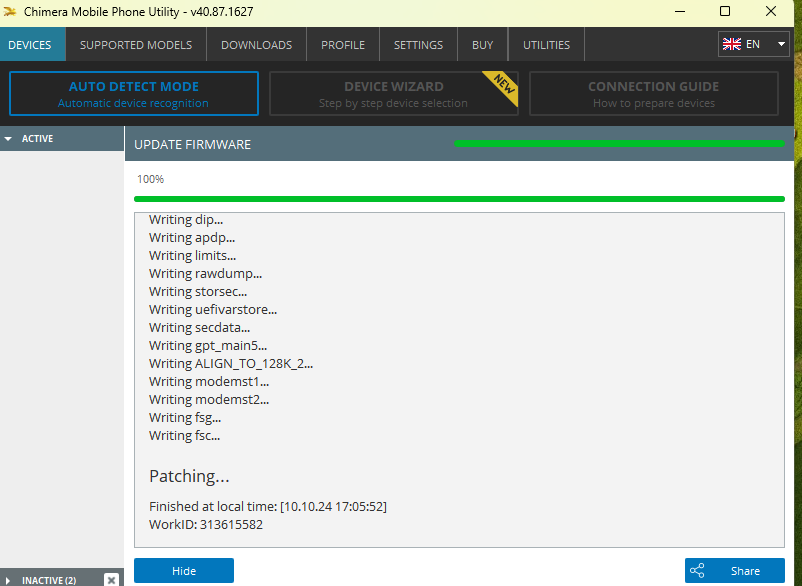Select the 'Writing ALIGN_TO_128K_2...' log line
This screenshot has width=802, height=586.
pos(231,364)
